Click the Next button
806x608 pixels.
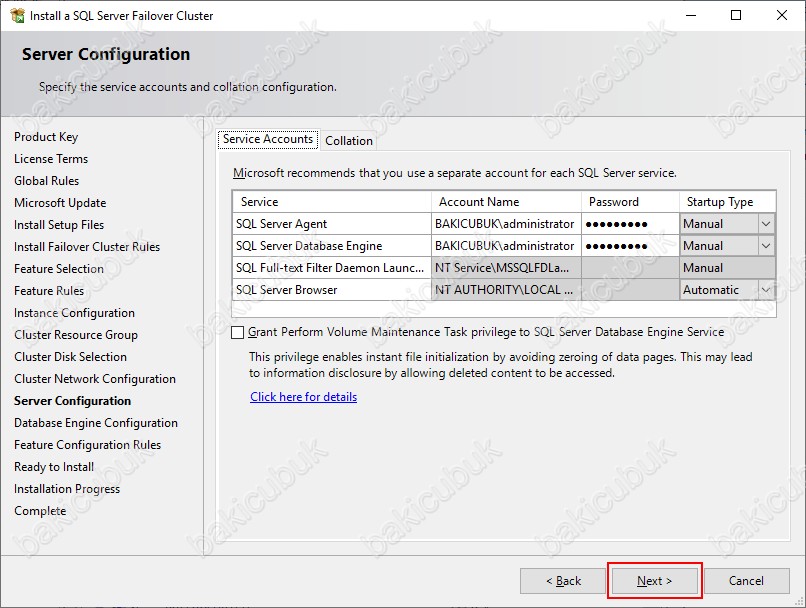(x=654, y=581)
